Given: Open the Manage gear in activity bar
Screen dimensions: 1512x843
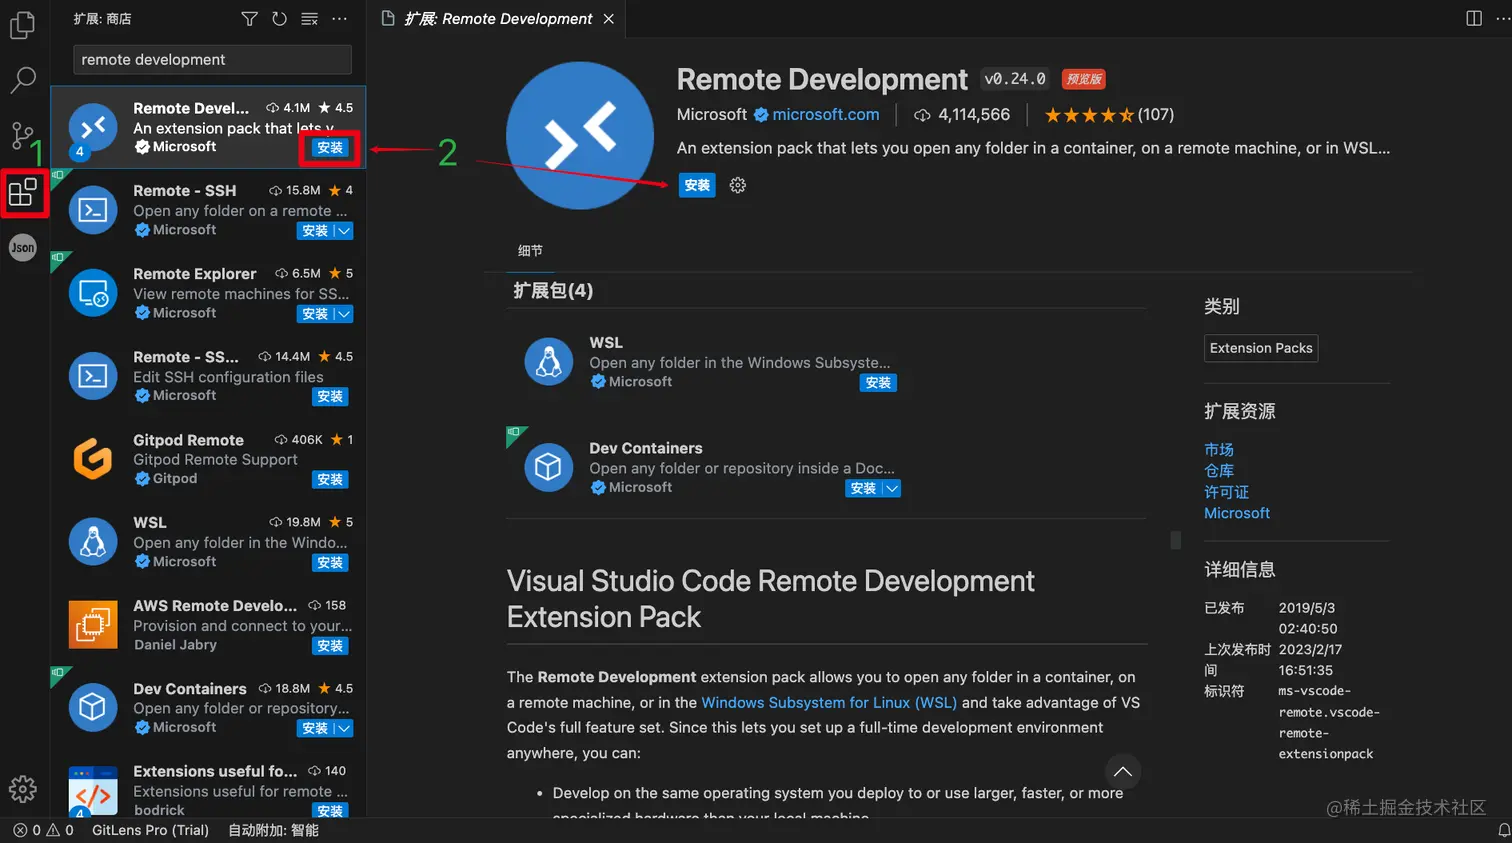Looking at the screenshot, I should click(x=22, y=789).
